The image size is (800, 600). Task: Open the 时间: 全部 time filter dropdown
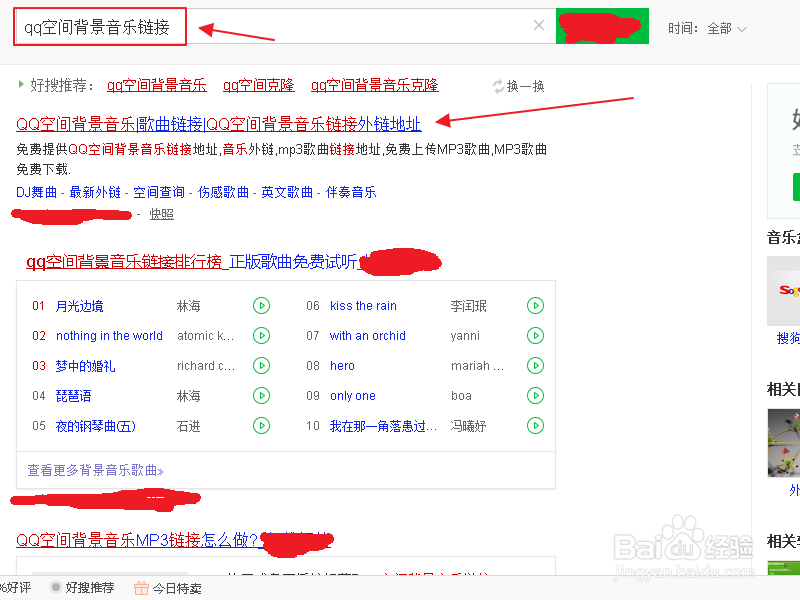(x=708, y=29)
